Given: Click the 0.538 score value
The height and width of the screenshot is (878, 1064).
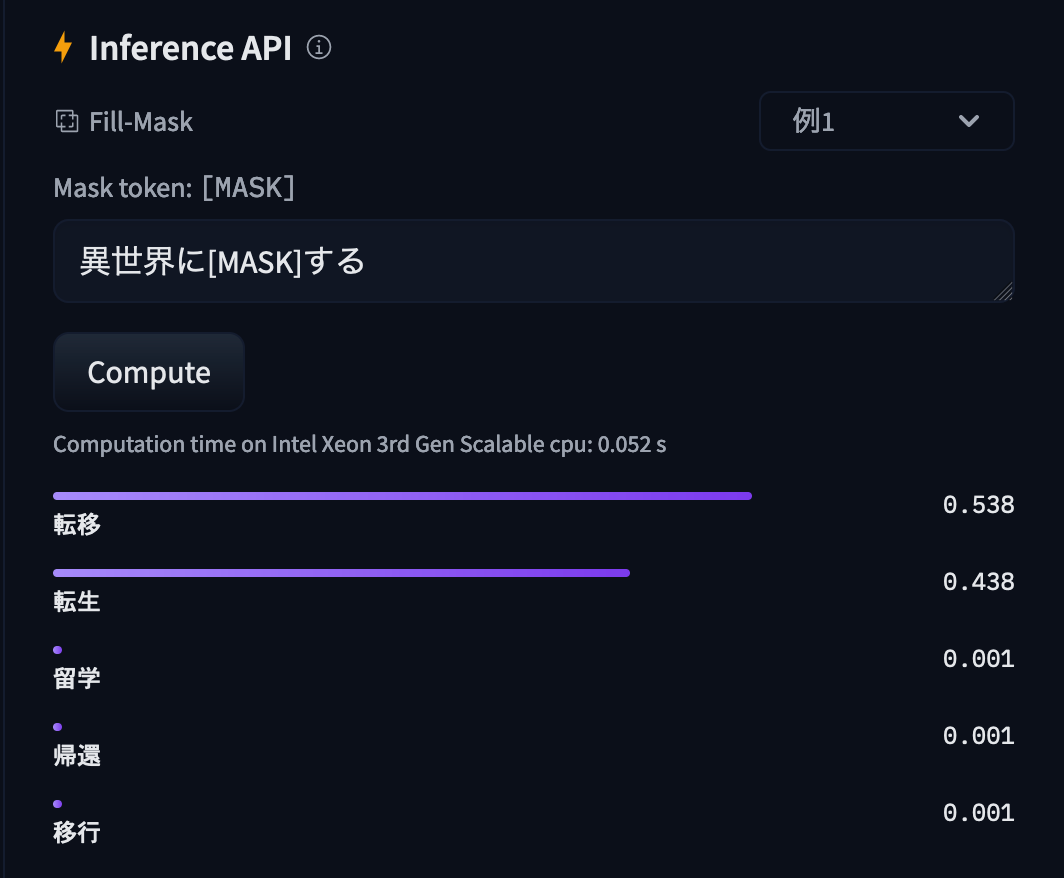Looking at the screenshot, I should coord(978,505).
